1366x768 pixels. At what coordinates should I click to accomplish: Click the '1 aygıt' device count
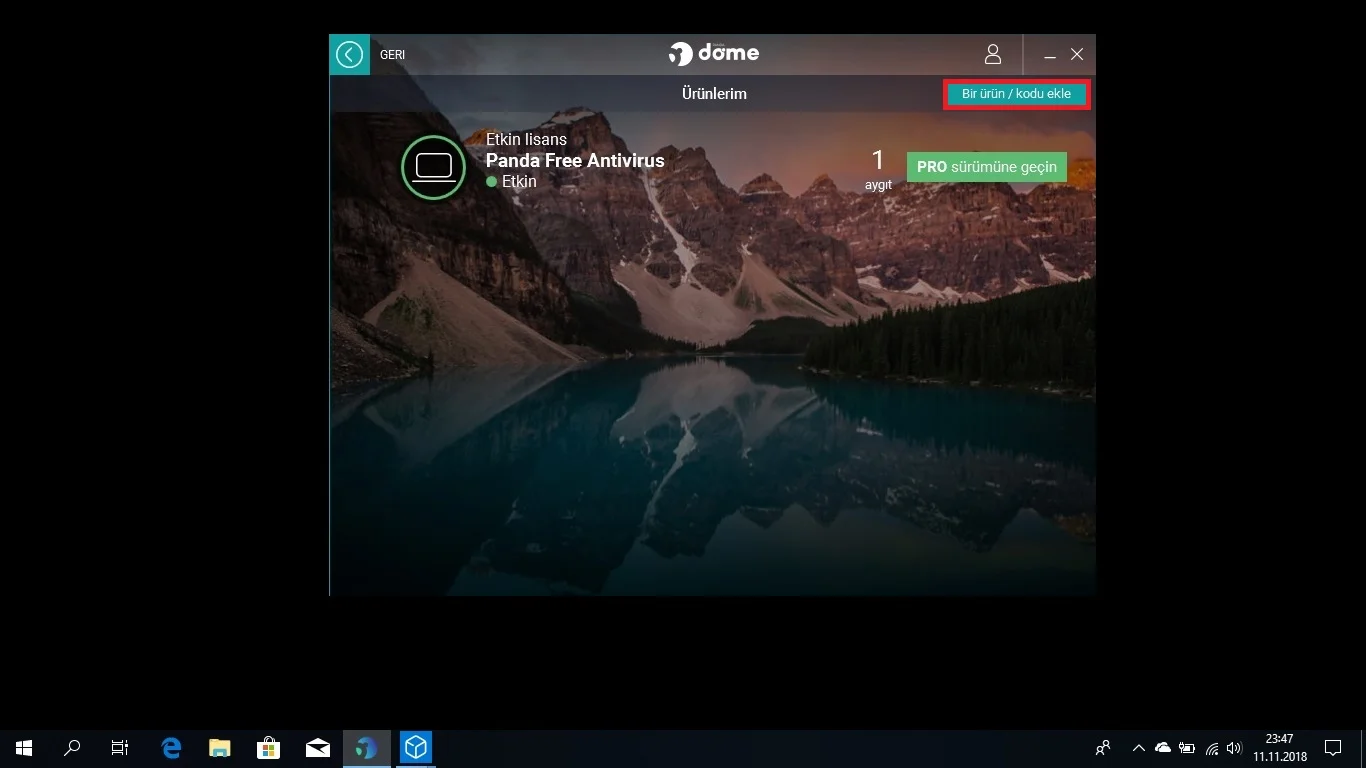[878, 169]
